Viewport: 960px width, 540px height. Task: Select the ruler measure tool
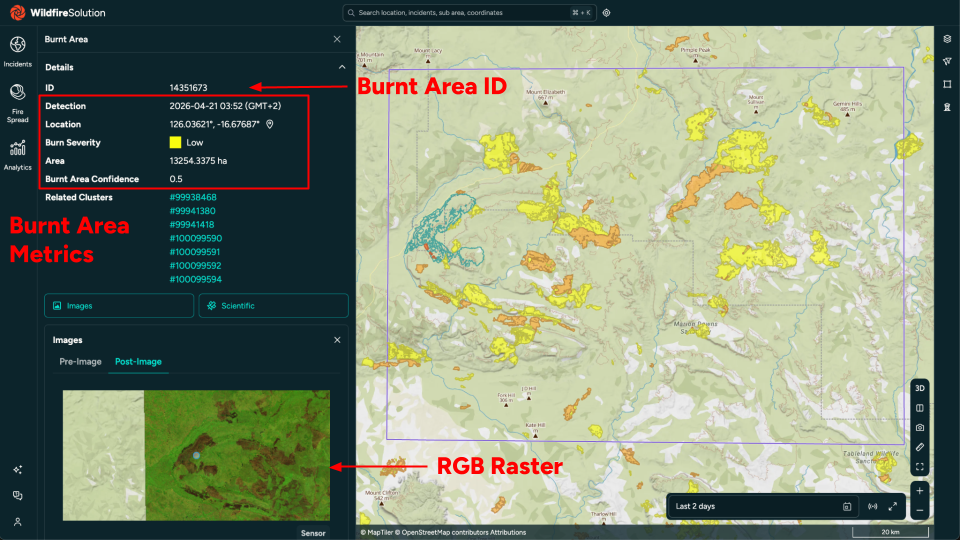[920, 447]
